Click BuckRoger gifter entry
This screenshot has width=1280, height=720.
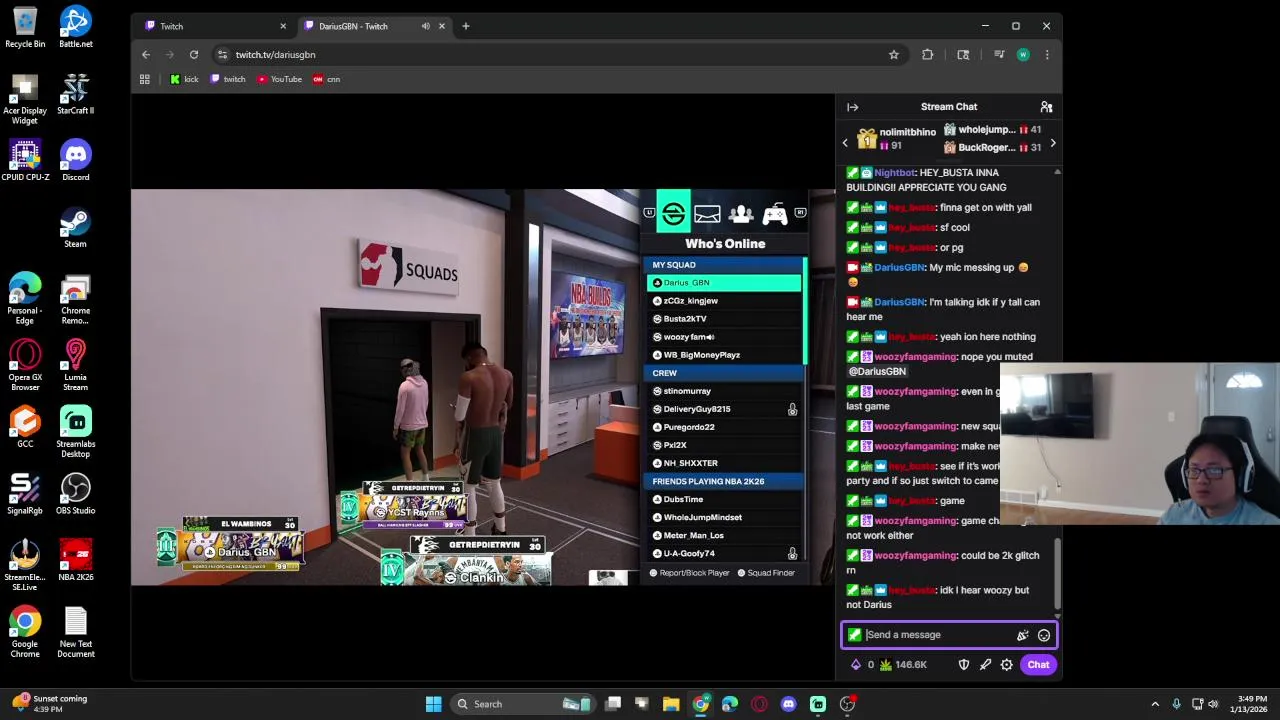click(992, 148)
